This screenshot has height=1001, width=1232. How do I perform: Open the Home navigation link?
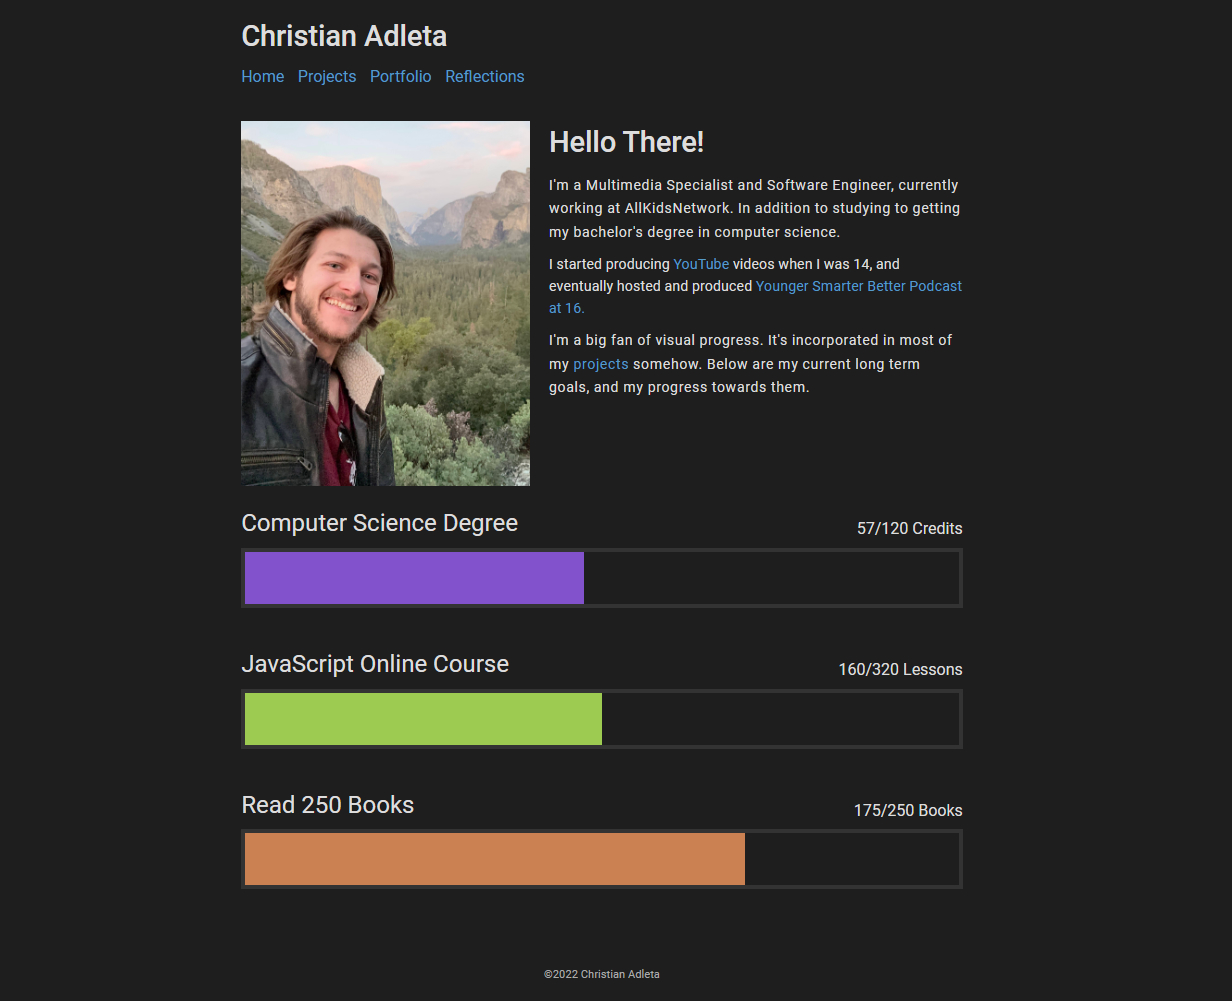tap(262, 76)
